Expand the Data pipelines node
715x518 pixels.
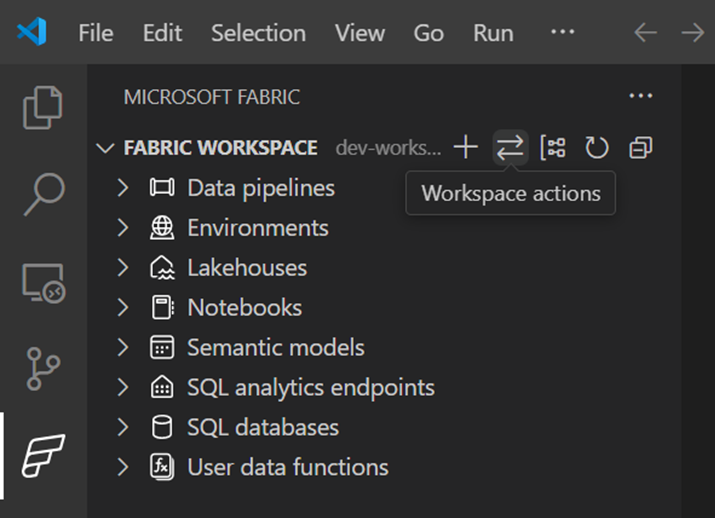coord(123,187)
